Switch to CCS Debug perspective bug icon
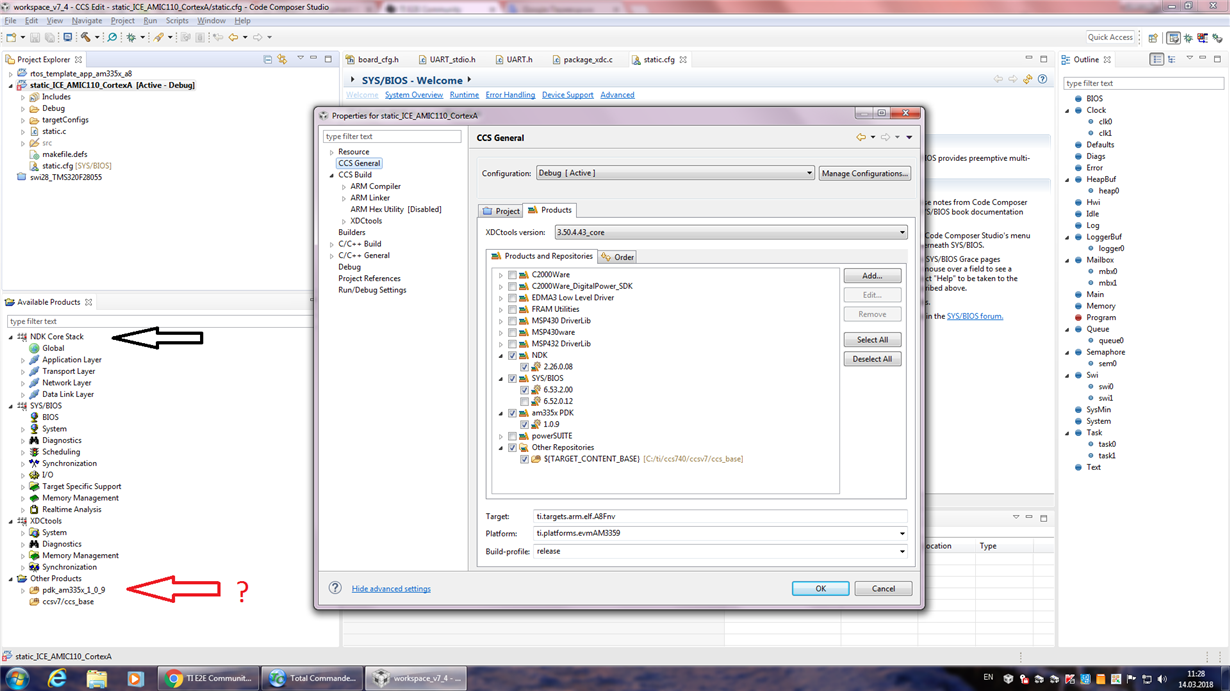The height and width of the screenshot is (691, 1230). point(1188,38)
